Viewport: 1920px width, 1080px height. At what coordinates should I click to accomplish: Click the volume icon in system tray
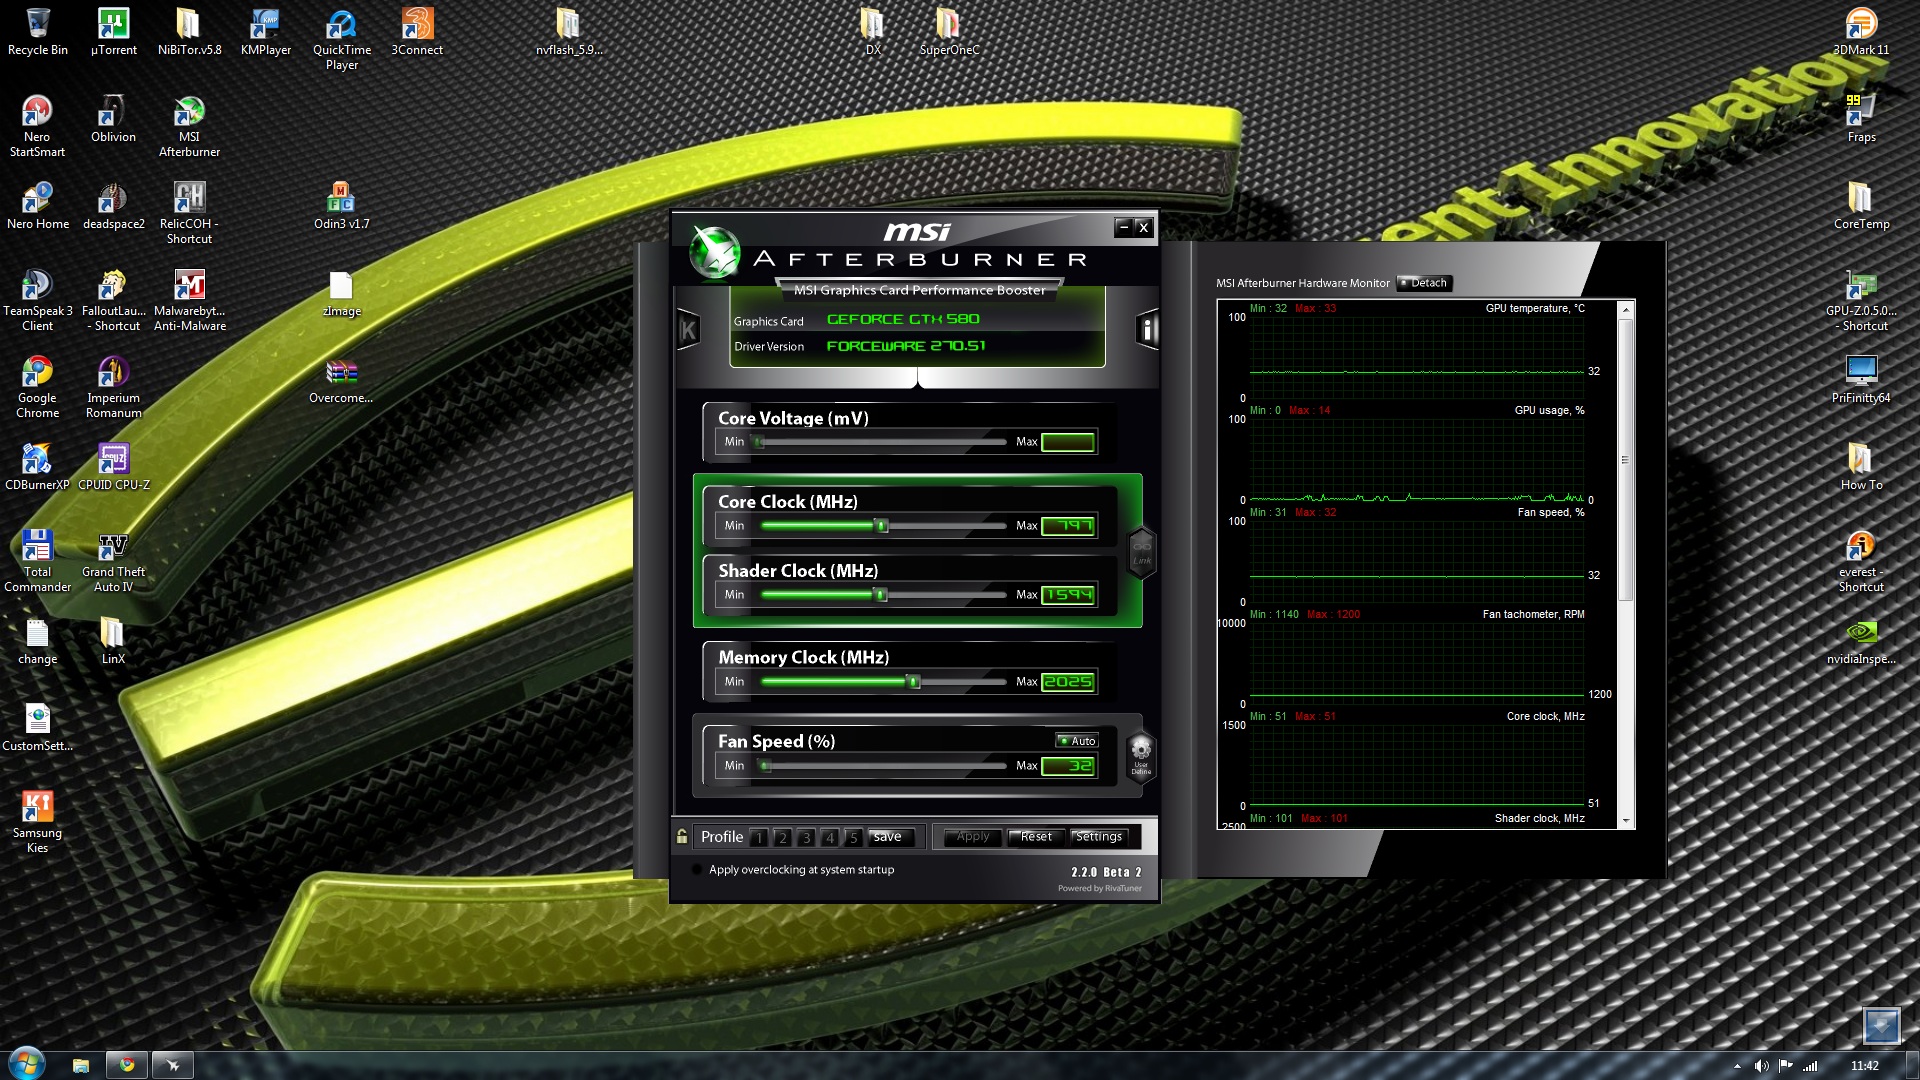pyautogui.click(x=1761, y=1066)
